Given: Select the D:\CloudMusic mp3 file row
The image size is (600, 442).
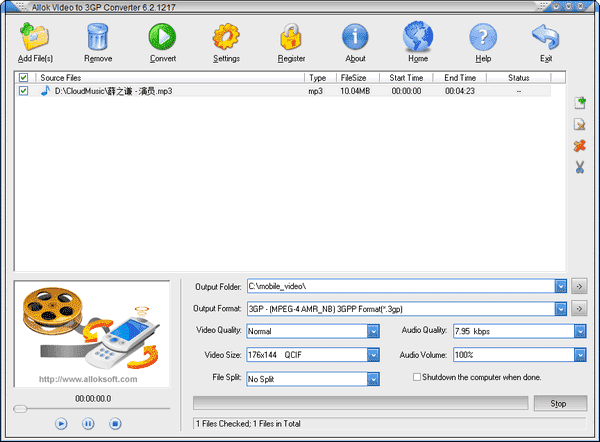Looking at the screenshot, I should [283, 91].
